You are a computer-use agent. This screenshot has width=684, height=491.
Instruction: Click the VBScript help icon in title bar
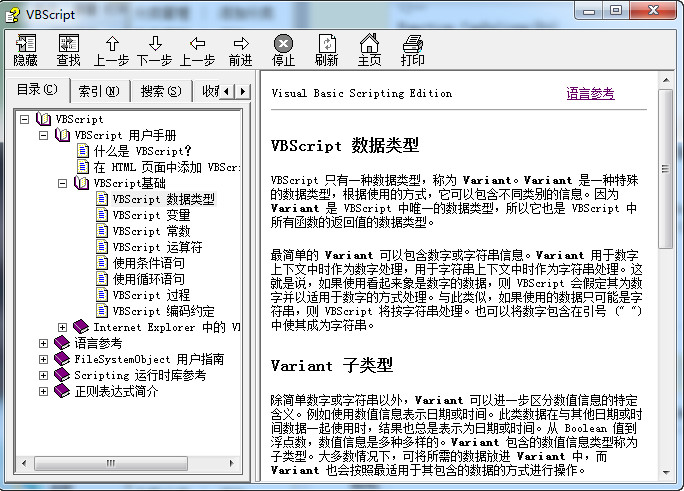(x=13, y=15)
